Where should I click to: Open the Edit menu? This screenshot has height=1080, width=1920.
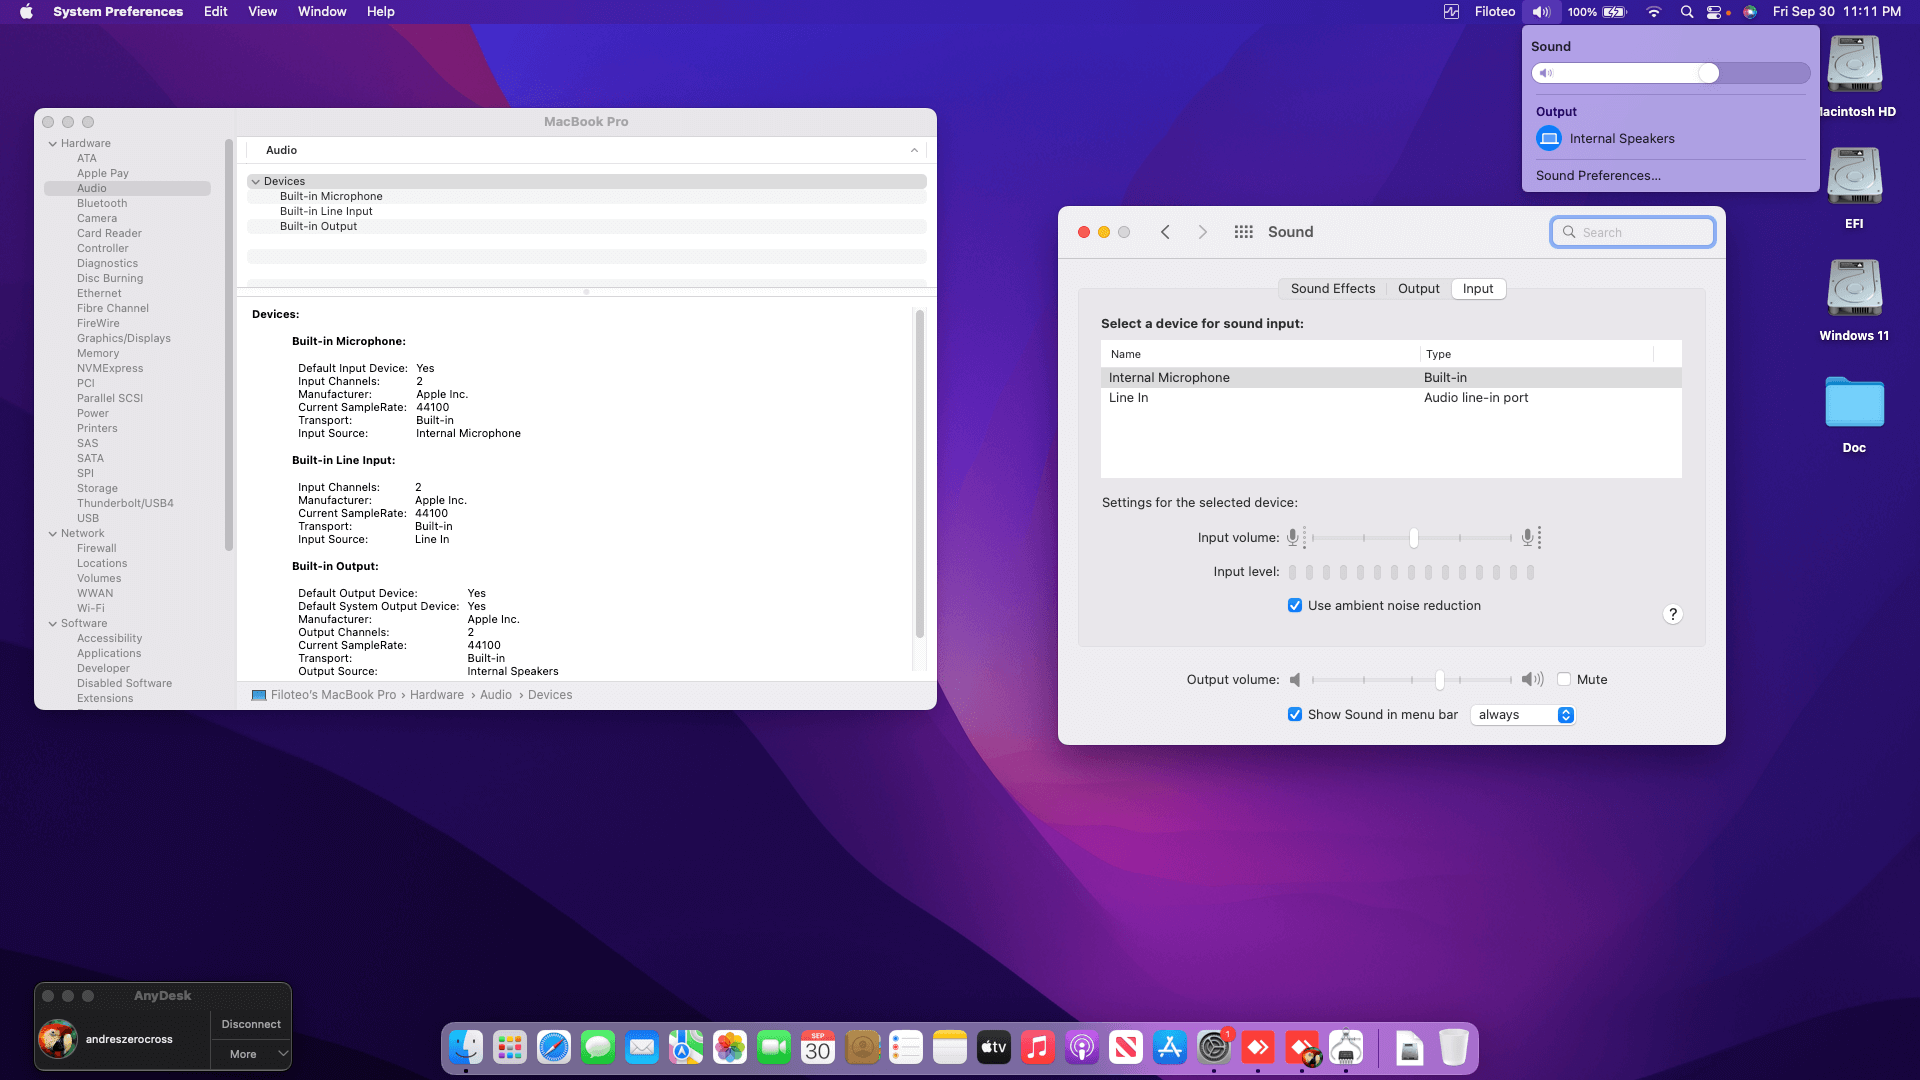click(216, 12)
